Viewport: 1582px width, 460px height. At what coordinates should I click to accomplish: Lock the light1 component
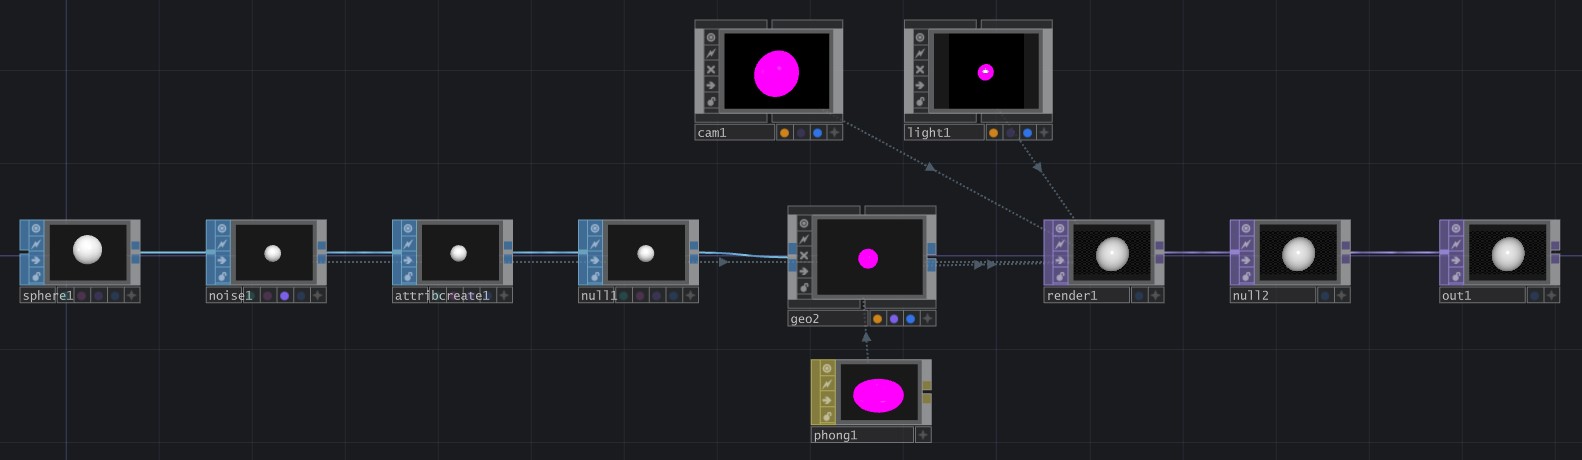[920, 101]
